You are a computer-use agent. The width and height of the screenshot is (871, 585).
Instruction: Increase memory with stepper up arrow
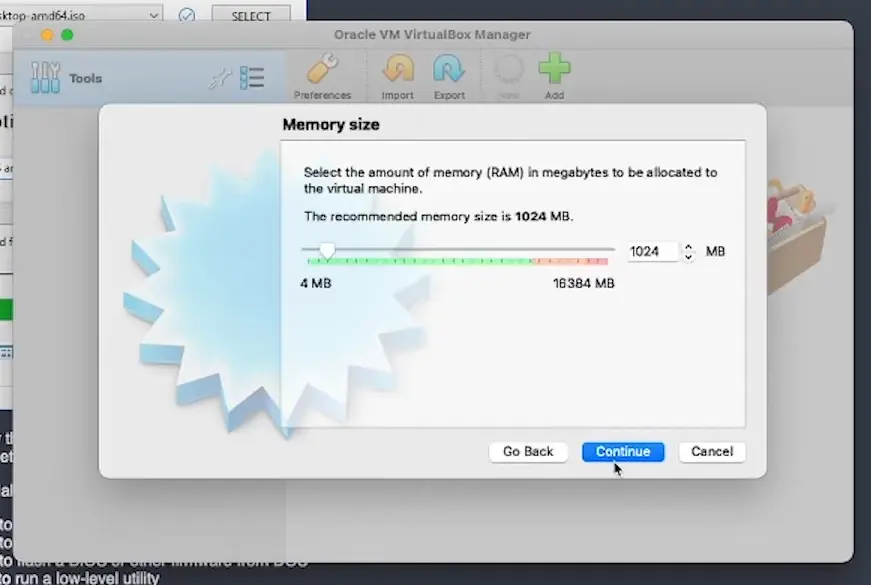point(688,247)
